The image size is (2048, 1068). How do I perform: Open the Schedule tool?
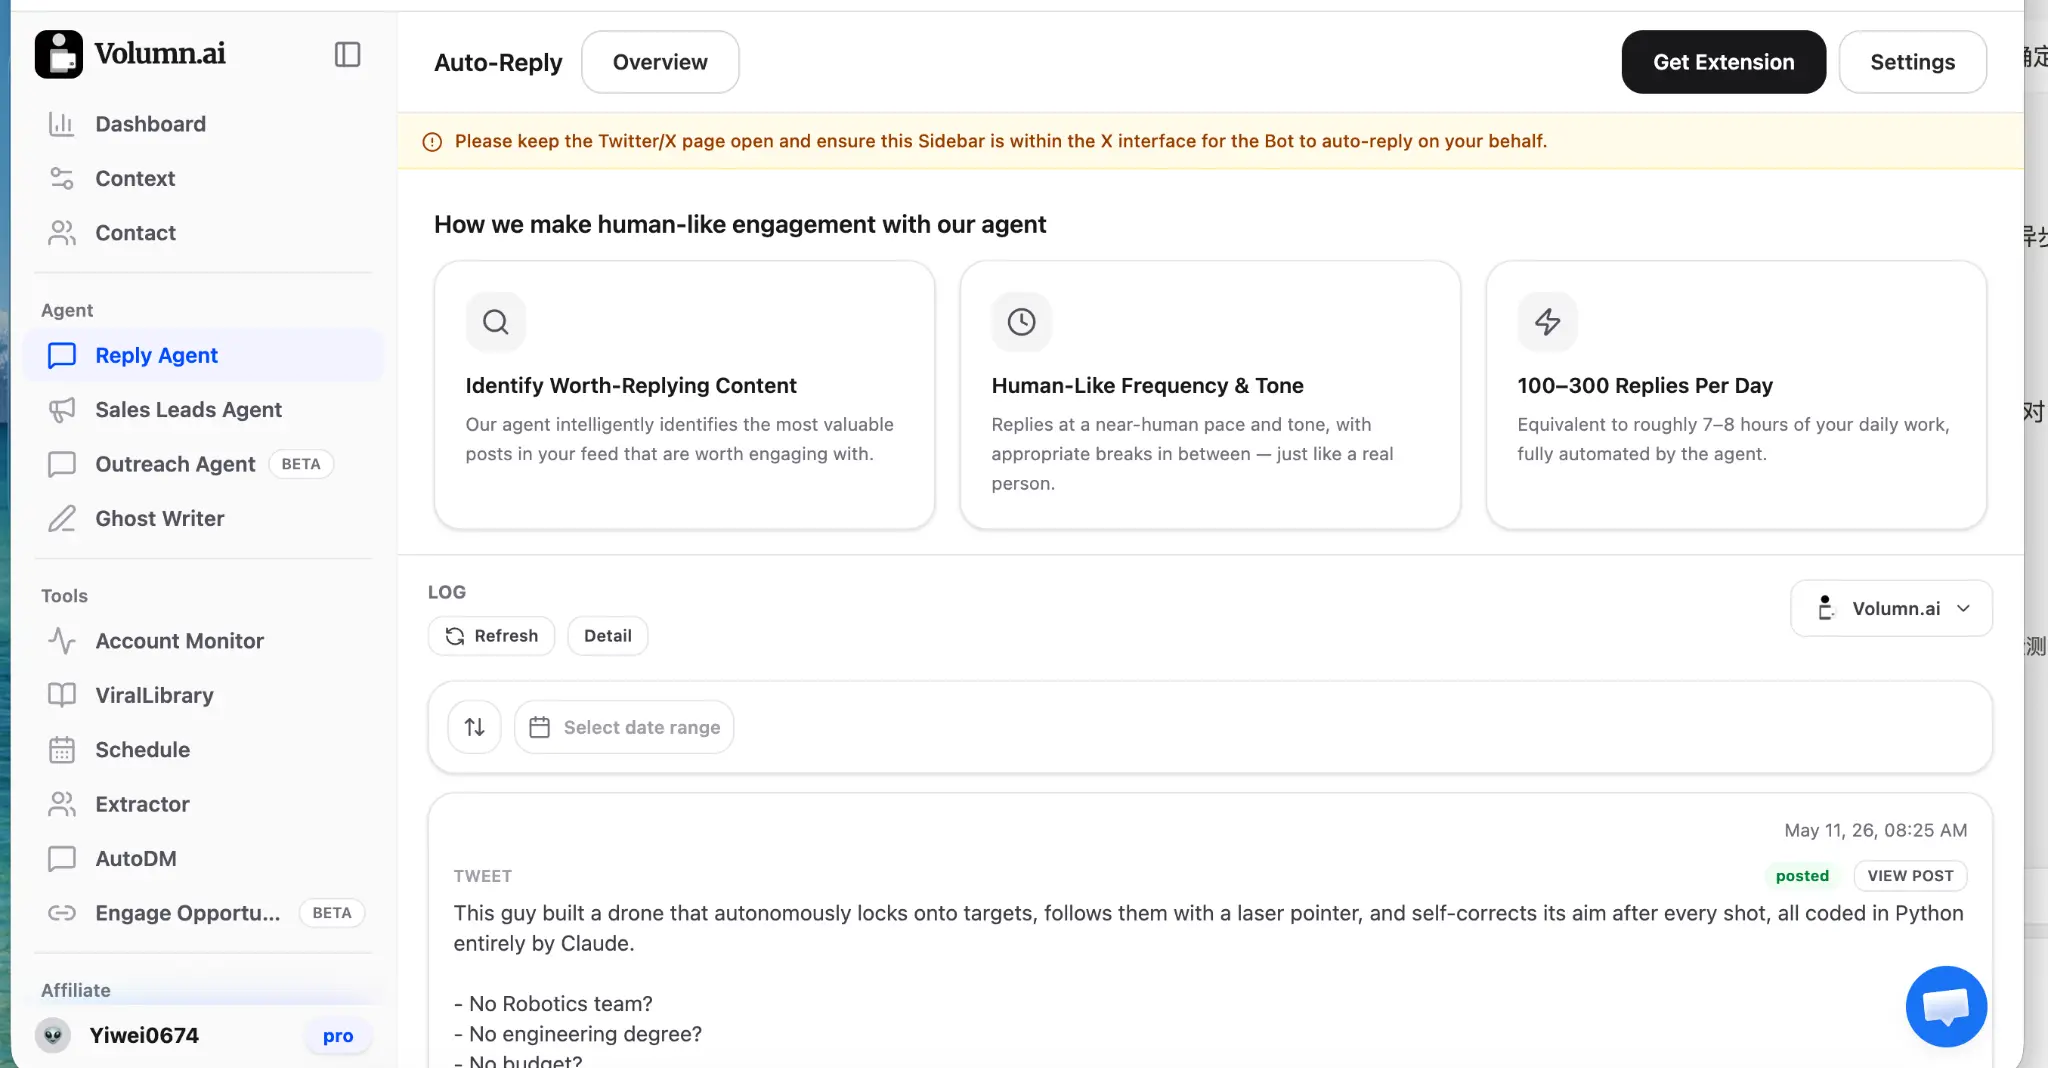pos(203,750)
